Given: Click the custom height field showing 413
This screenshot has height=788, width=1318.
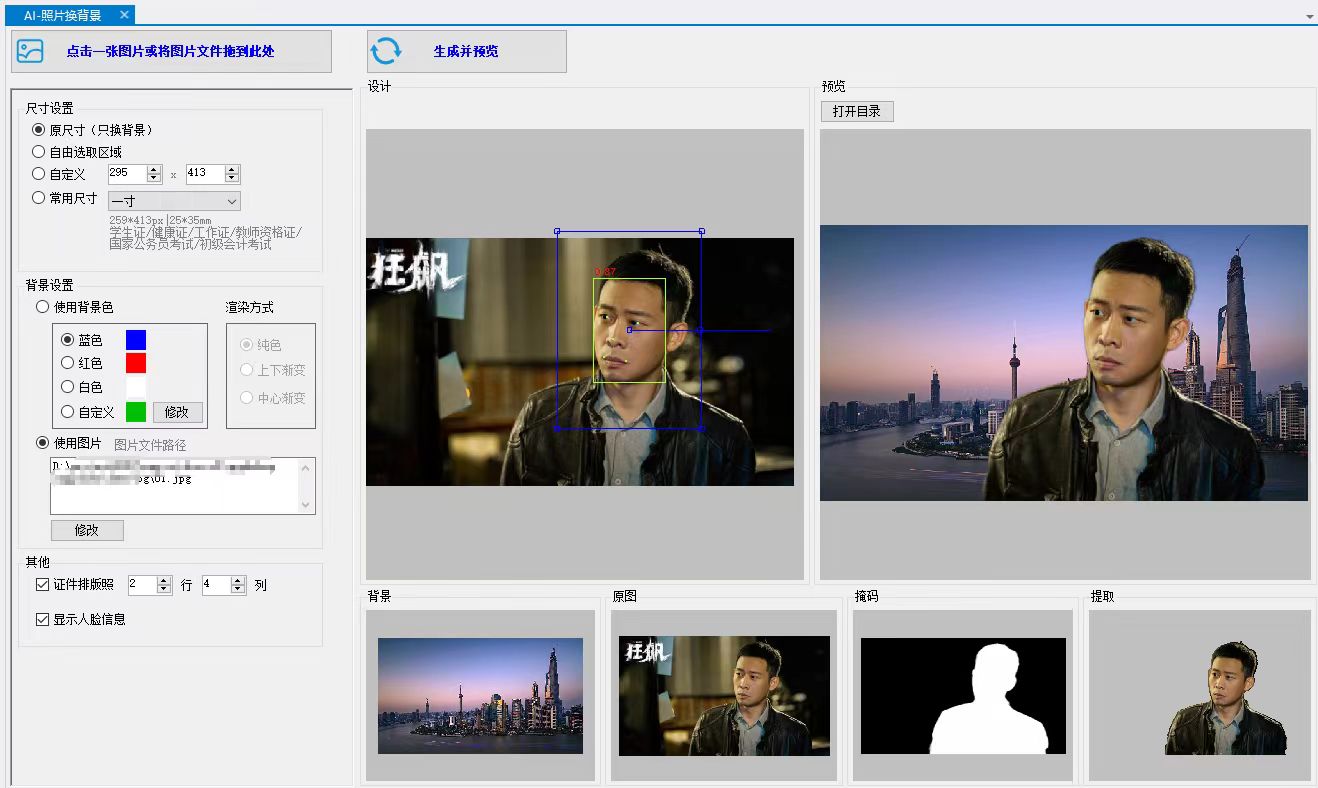Looking at the screenshot, I should pyautogui.click(x=206, y=174).
